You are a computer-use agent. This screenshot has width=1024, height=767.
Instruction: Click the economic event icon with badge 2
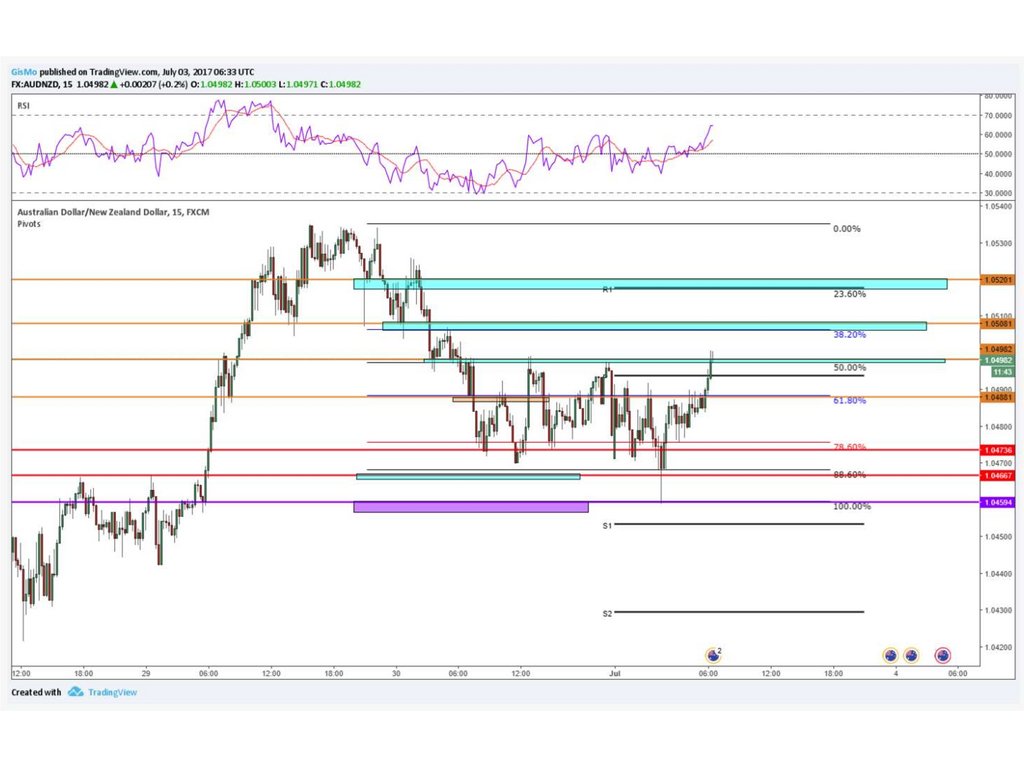712,655
